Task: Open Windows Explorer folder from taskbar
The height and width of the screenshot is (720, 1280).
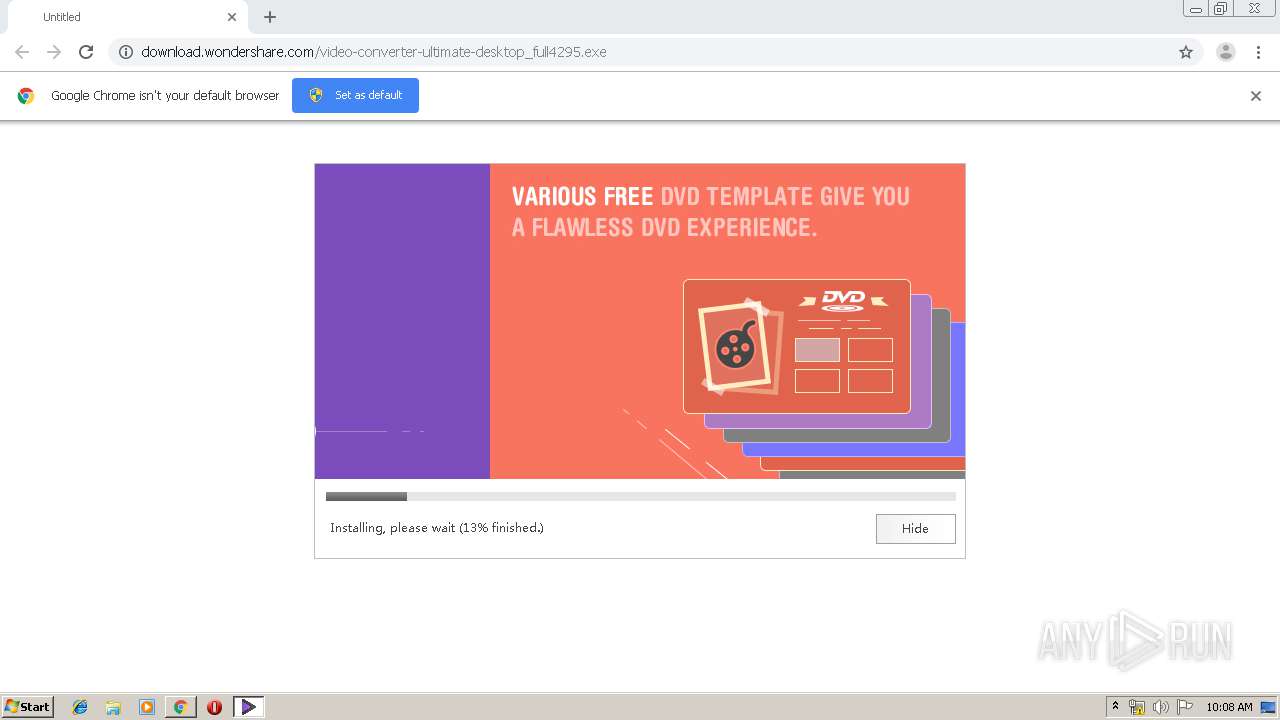Action: point(113,707)
